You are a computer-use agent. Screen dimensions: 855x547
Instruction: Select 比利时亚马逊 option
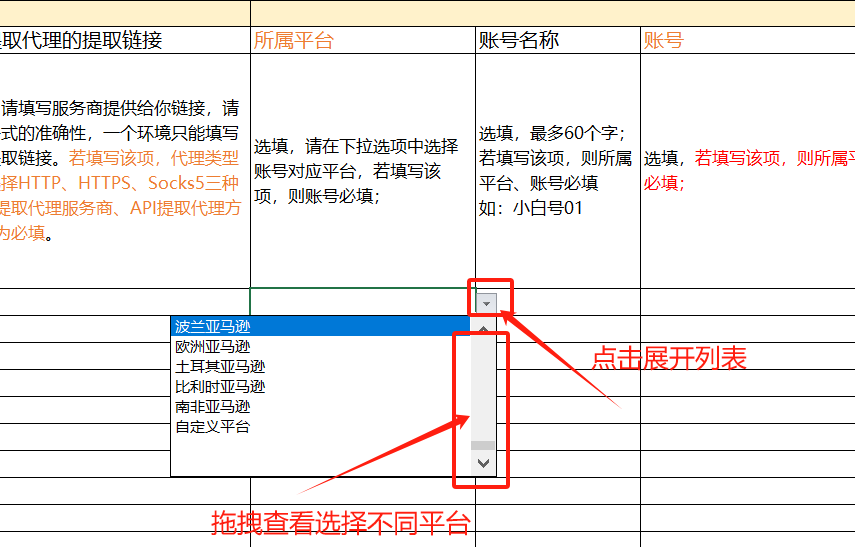click(x=320, y=387)
